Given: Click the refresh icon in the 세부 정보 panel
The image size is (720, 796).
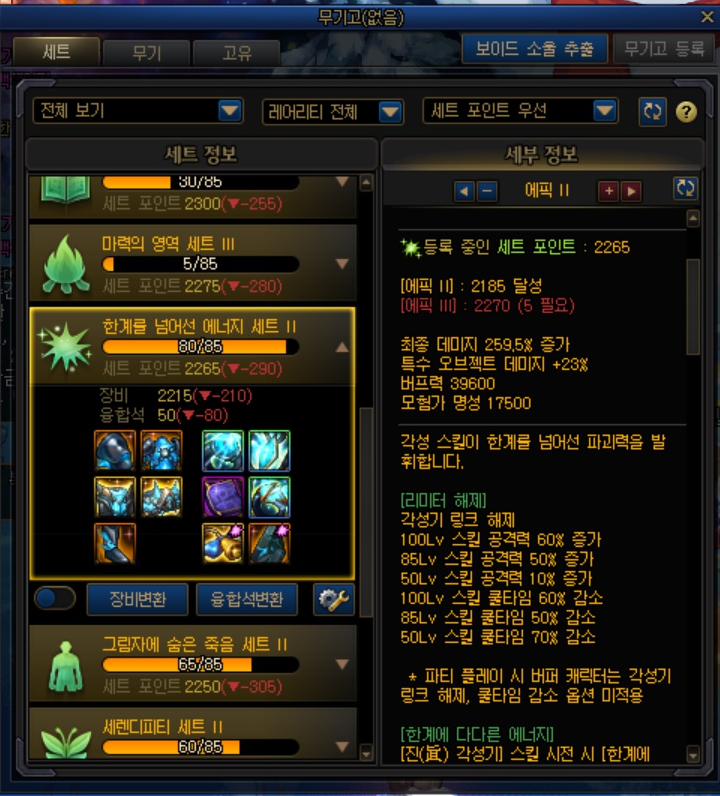Looking at the screenshot, I should click(x=685, y=188).
